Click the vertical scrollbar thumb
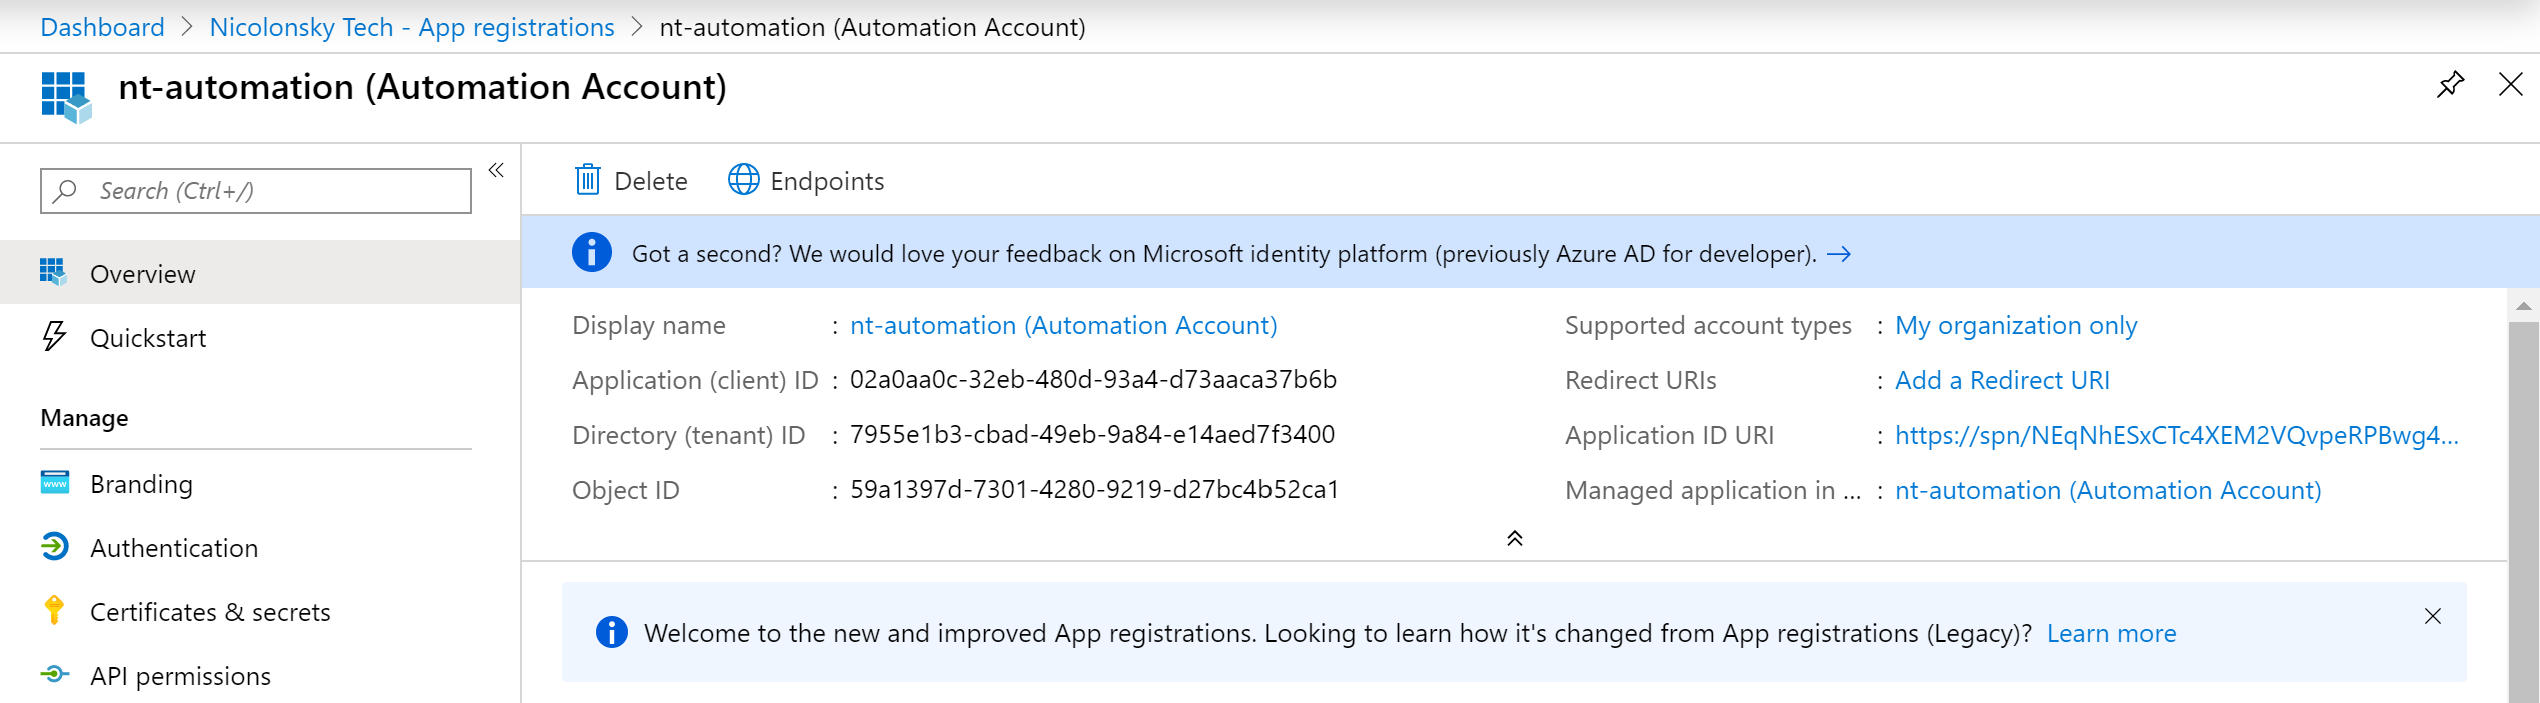The image size is (2540, 703). pyautogui.click(x=2524, y=512)
